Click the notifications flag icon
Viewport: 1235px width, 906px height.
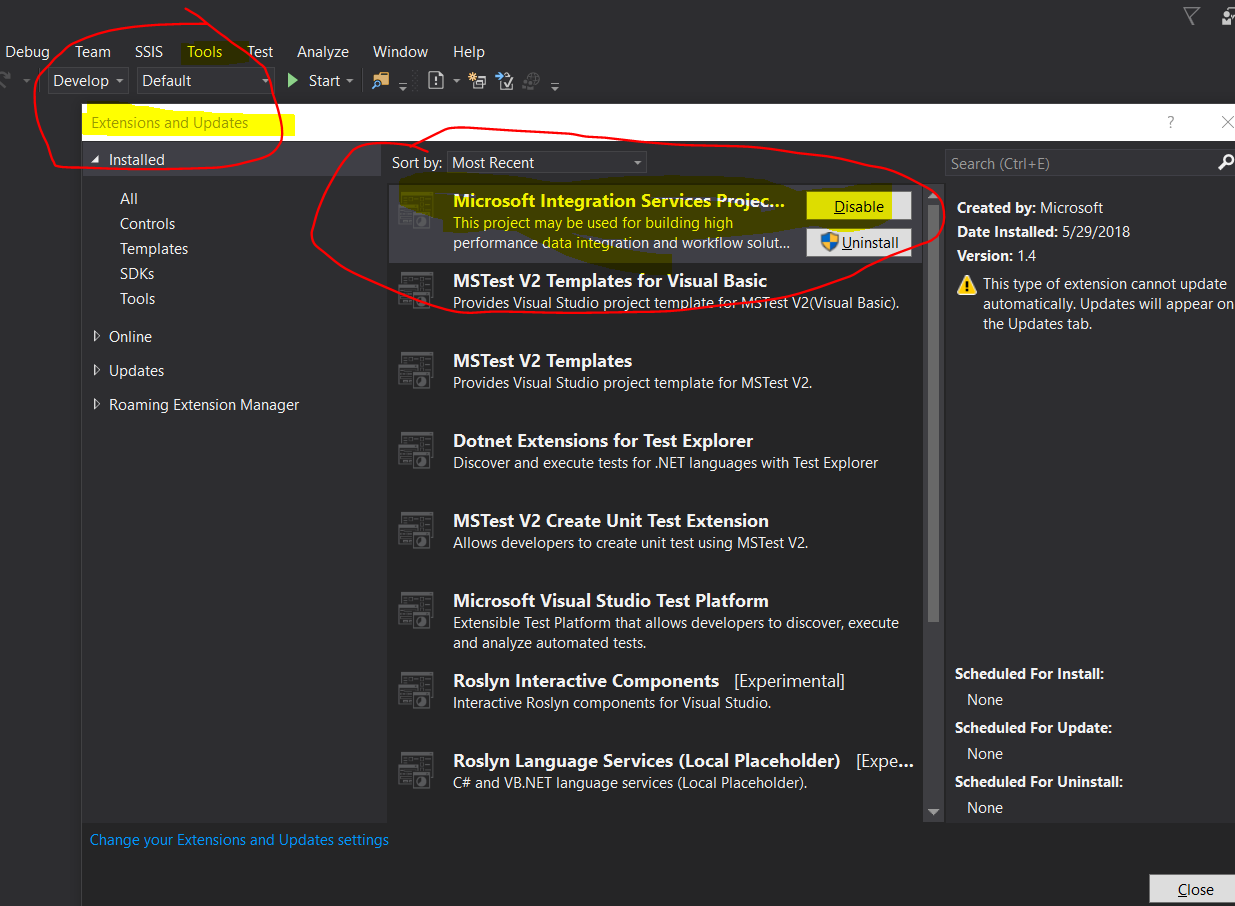click(1191, 15)
